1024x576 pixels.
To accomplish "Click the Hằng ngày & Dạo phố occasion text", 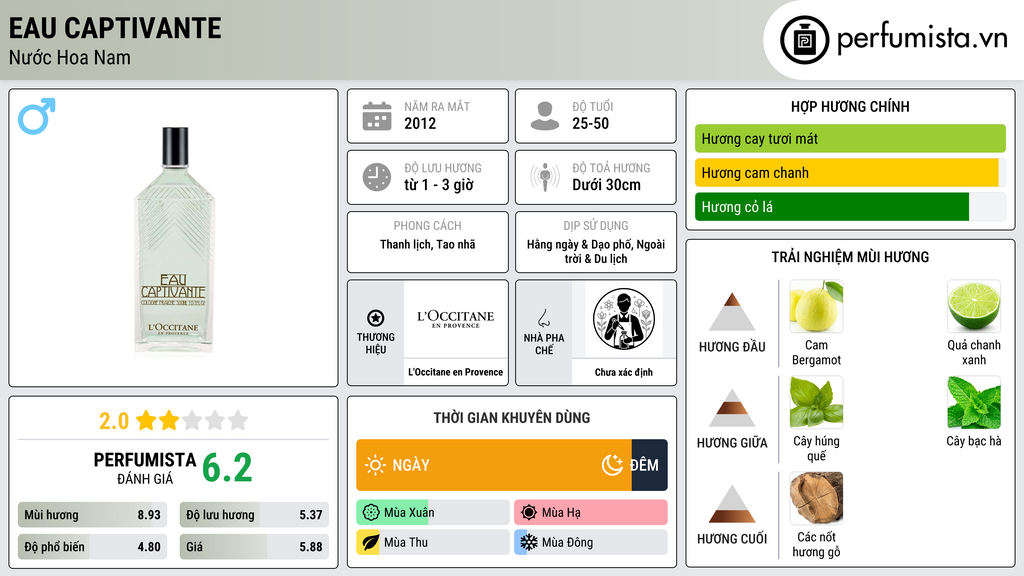I will pos(596,251).
